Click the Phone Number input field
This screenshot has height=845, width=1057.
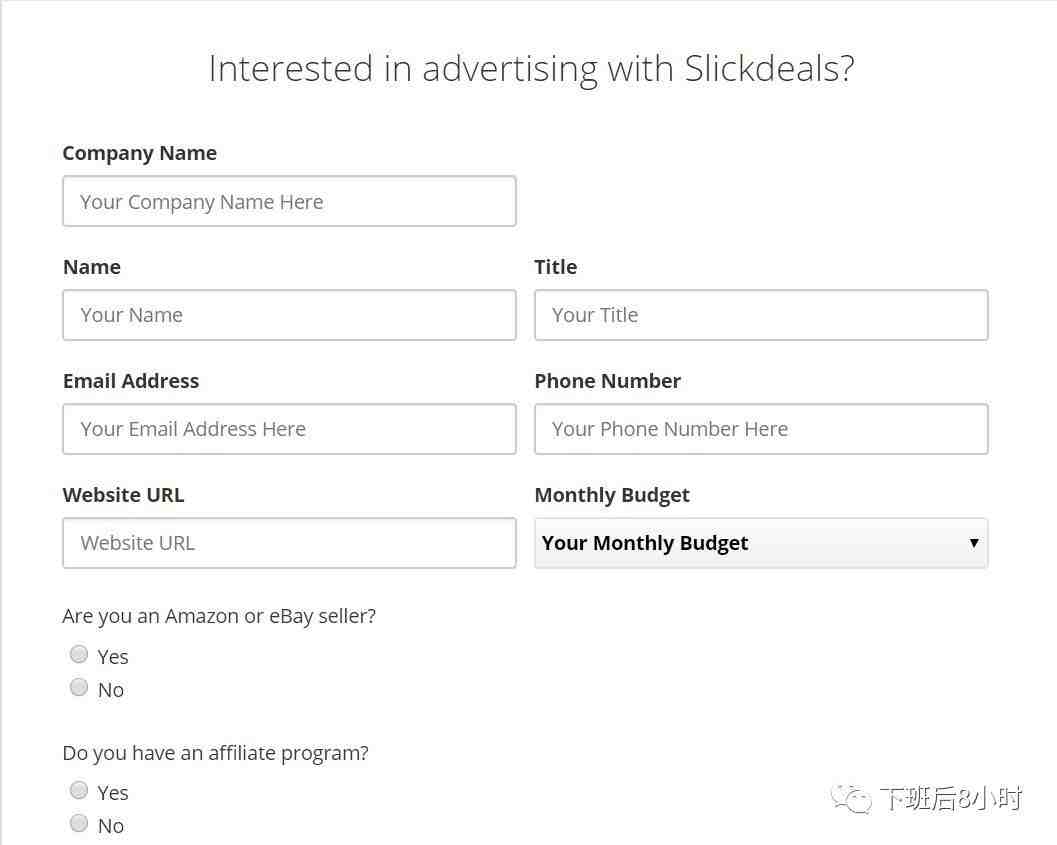coord(761,429)
